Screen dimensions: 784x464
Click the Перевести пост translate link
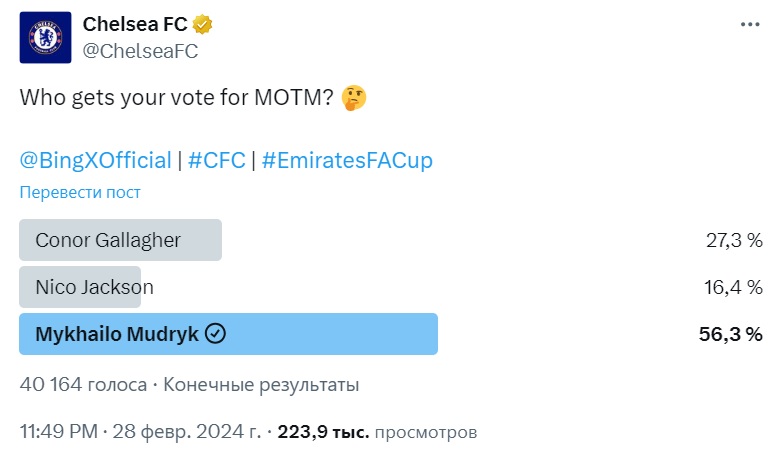pyautogui.click(x=80, y=192)
